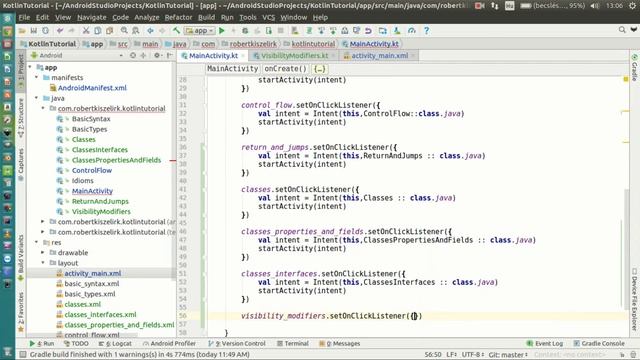Collapse the layout folder
This screenshot has height=360, width=640.
[43, 263]
